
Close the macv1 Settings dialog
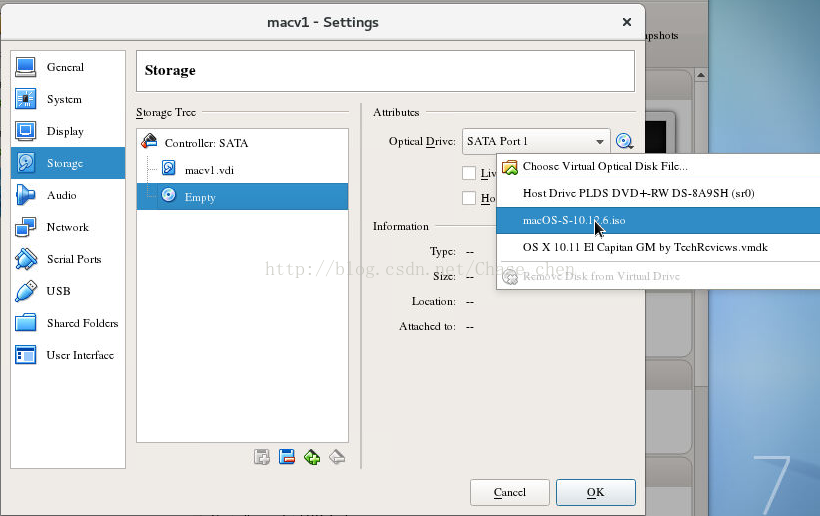(627, 22)
